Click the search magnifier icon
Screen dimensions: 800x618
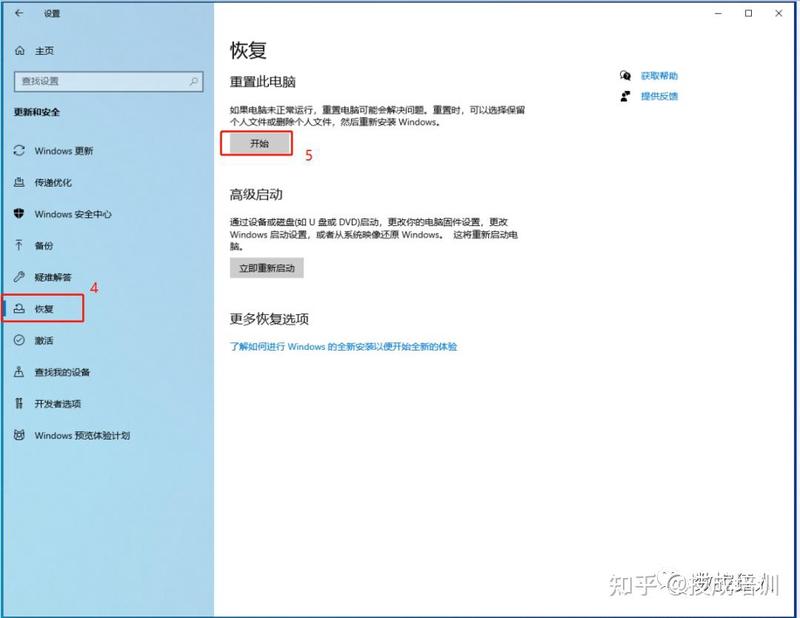(194, 81)
